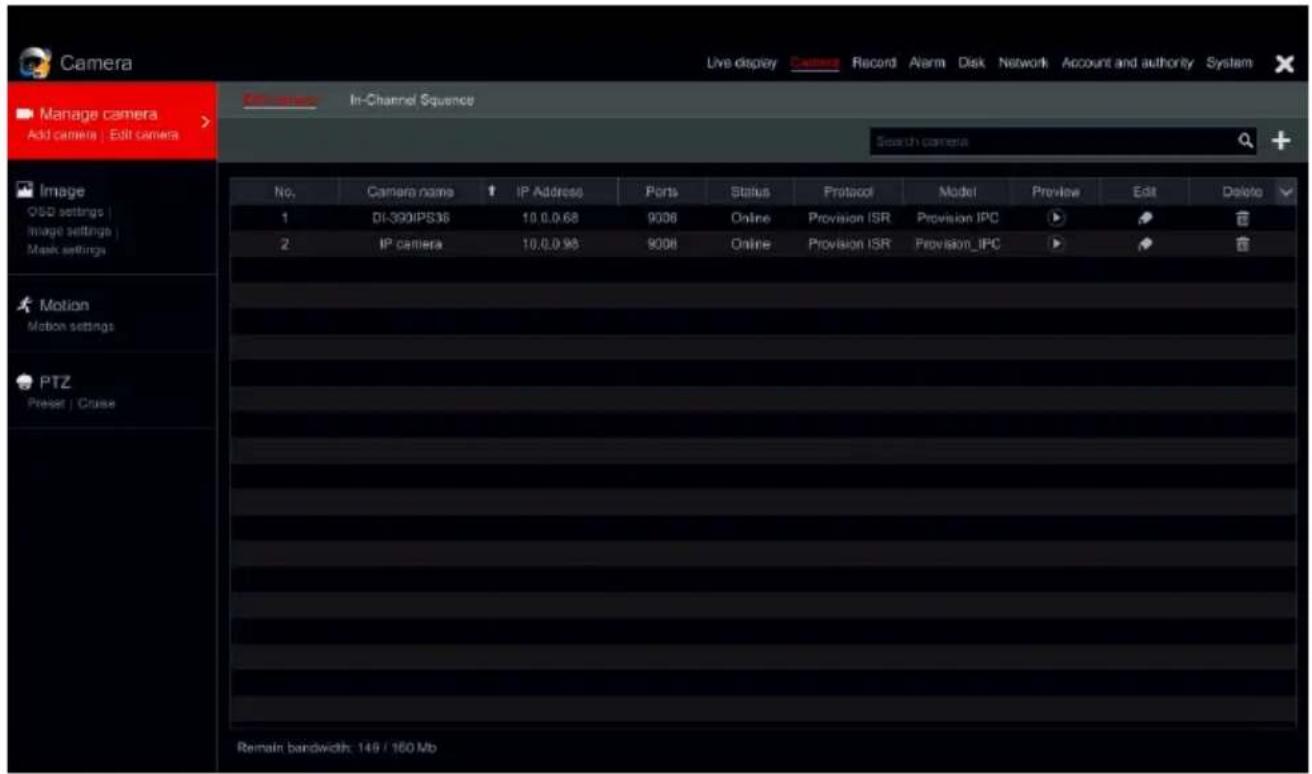
Task: Open the Disk menu
Action: click(972, 63)
